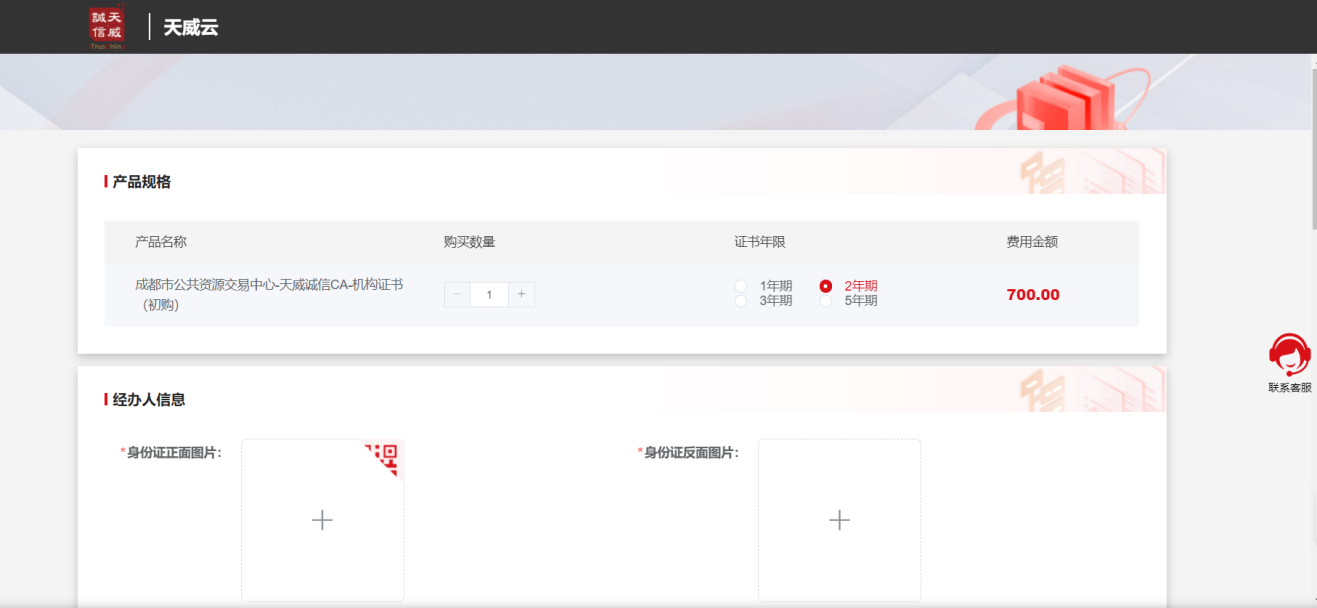Click the 天威诚信 logo in header
The width and height of the screenshot is (1317, 608).
[107, 27]
